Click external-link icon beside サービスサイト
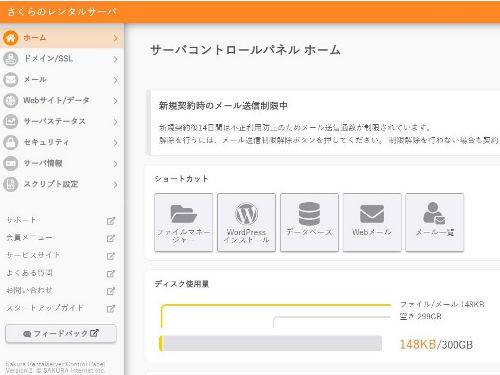The image size is (500, 375). [x=111, y=256]
